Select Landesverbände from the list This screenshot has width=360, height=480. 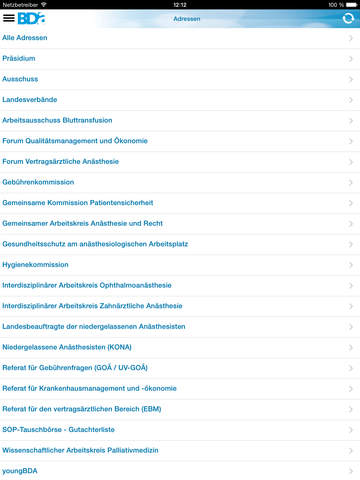180,100
